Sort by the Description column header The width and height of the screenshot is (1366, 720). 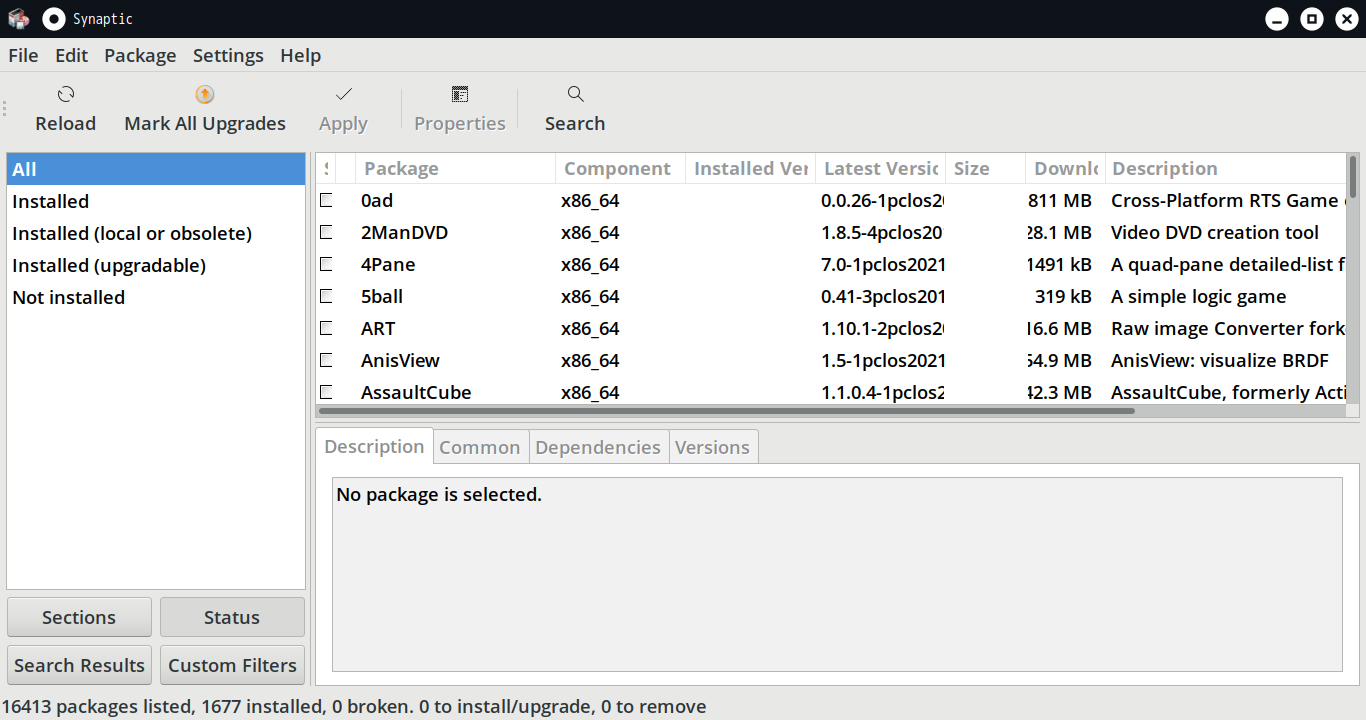tap(1226, 168)
